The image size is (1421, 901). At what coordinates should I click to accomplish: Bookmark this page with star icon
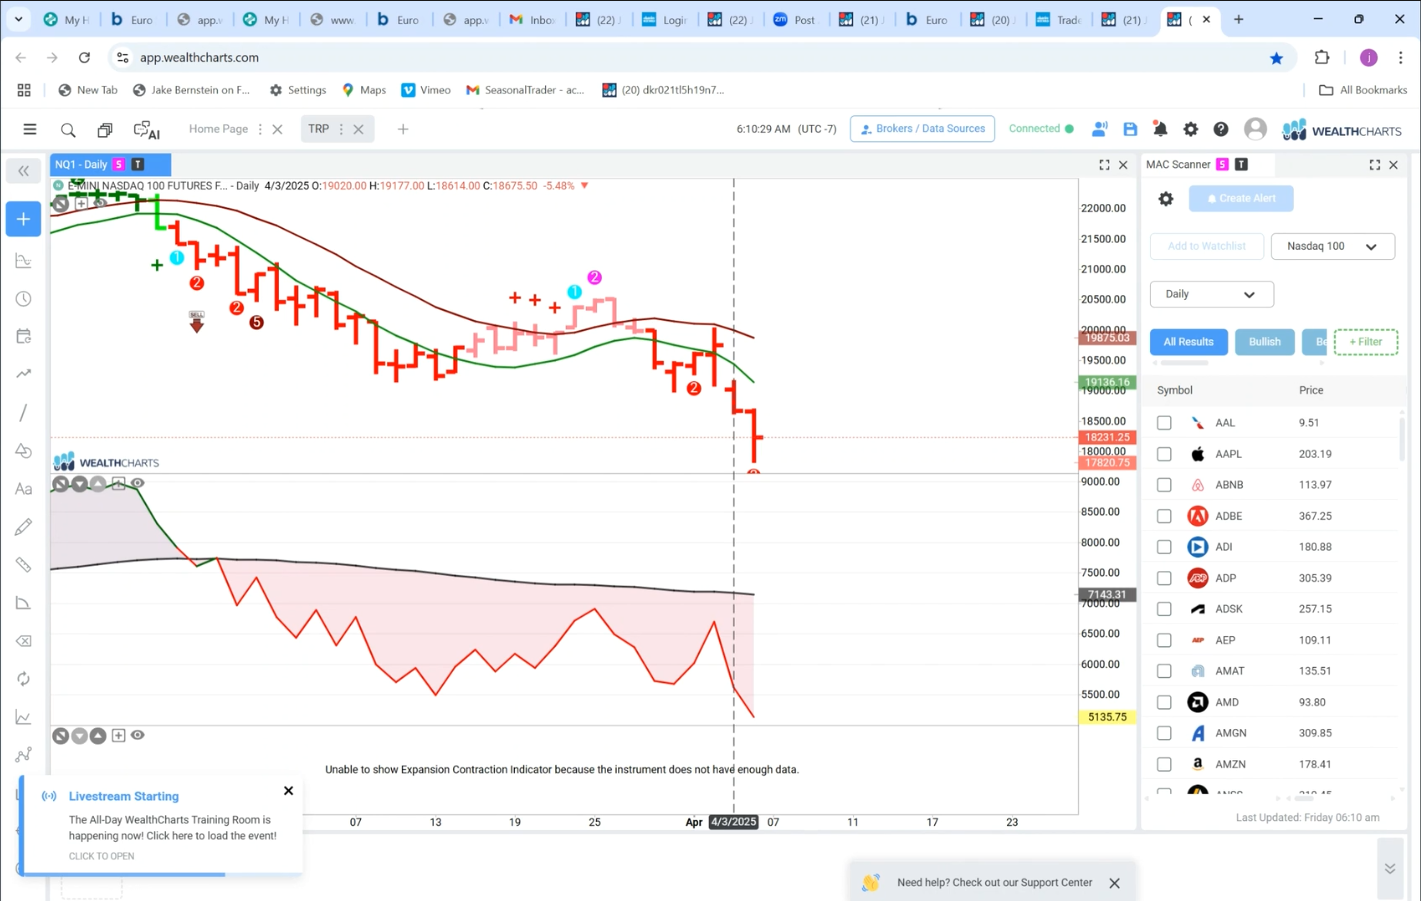point(1276,58)
